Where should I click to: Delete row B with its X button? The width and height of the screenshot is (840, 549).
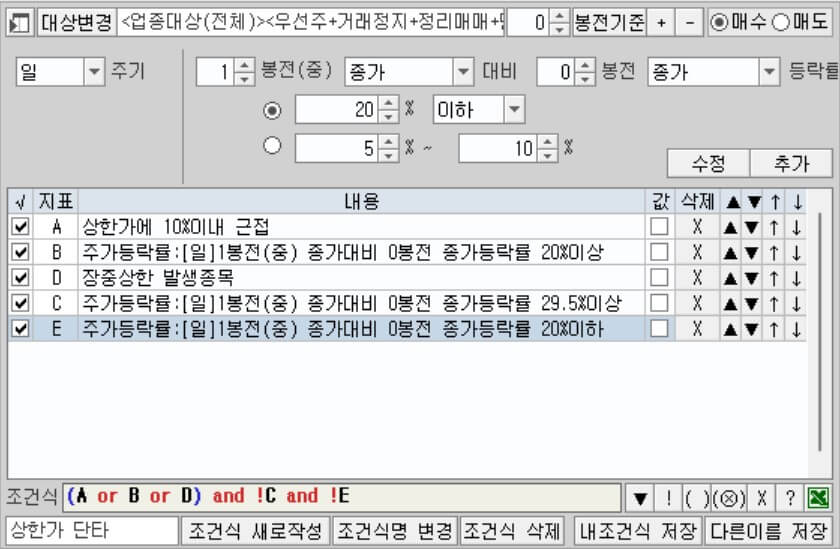tap(697, 252)
